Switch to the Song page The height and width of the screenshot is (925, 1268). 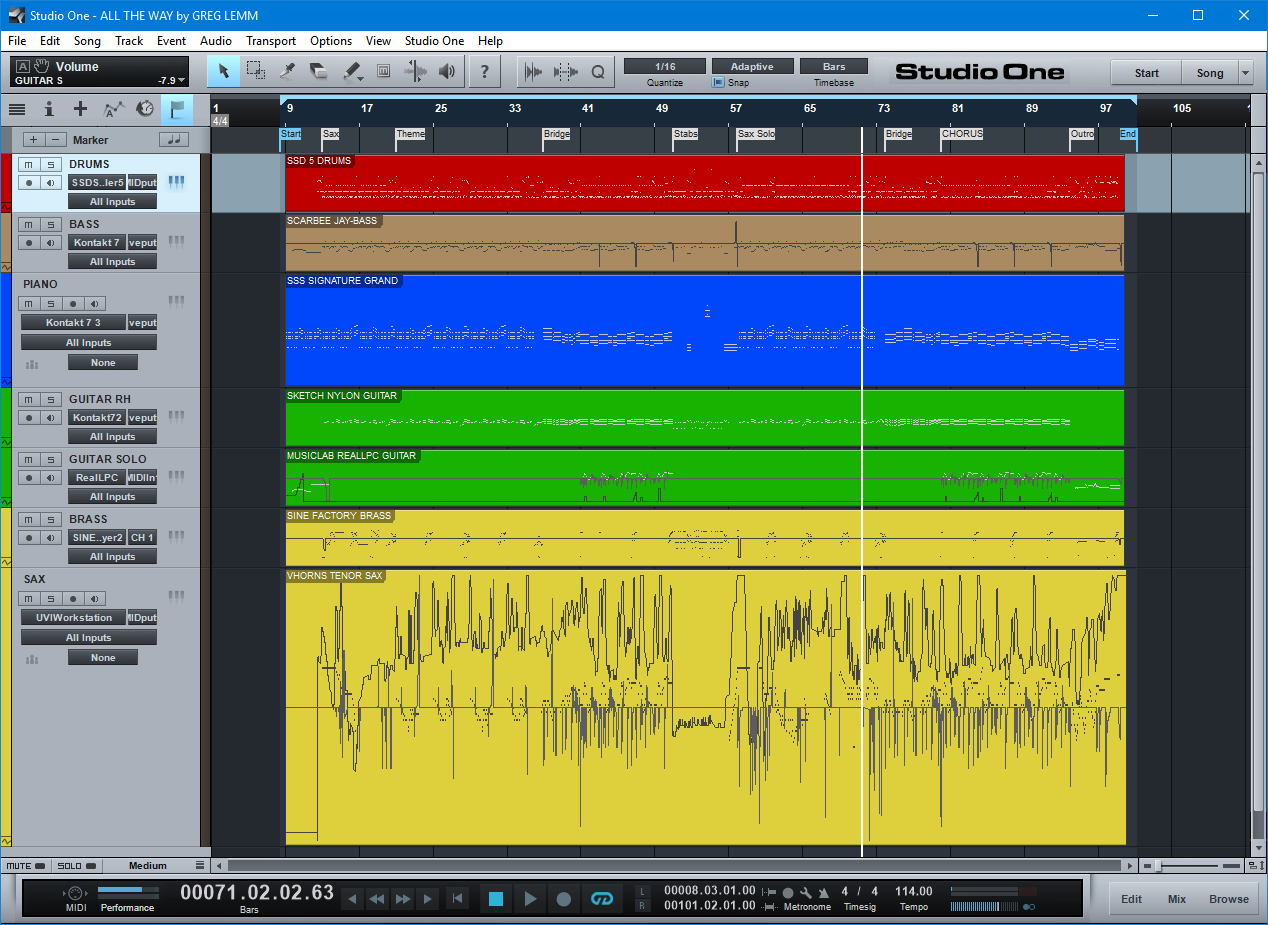coord(1210,73)
